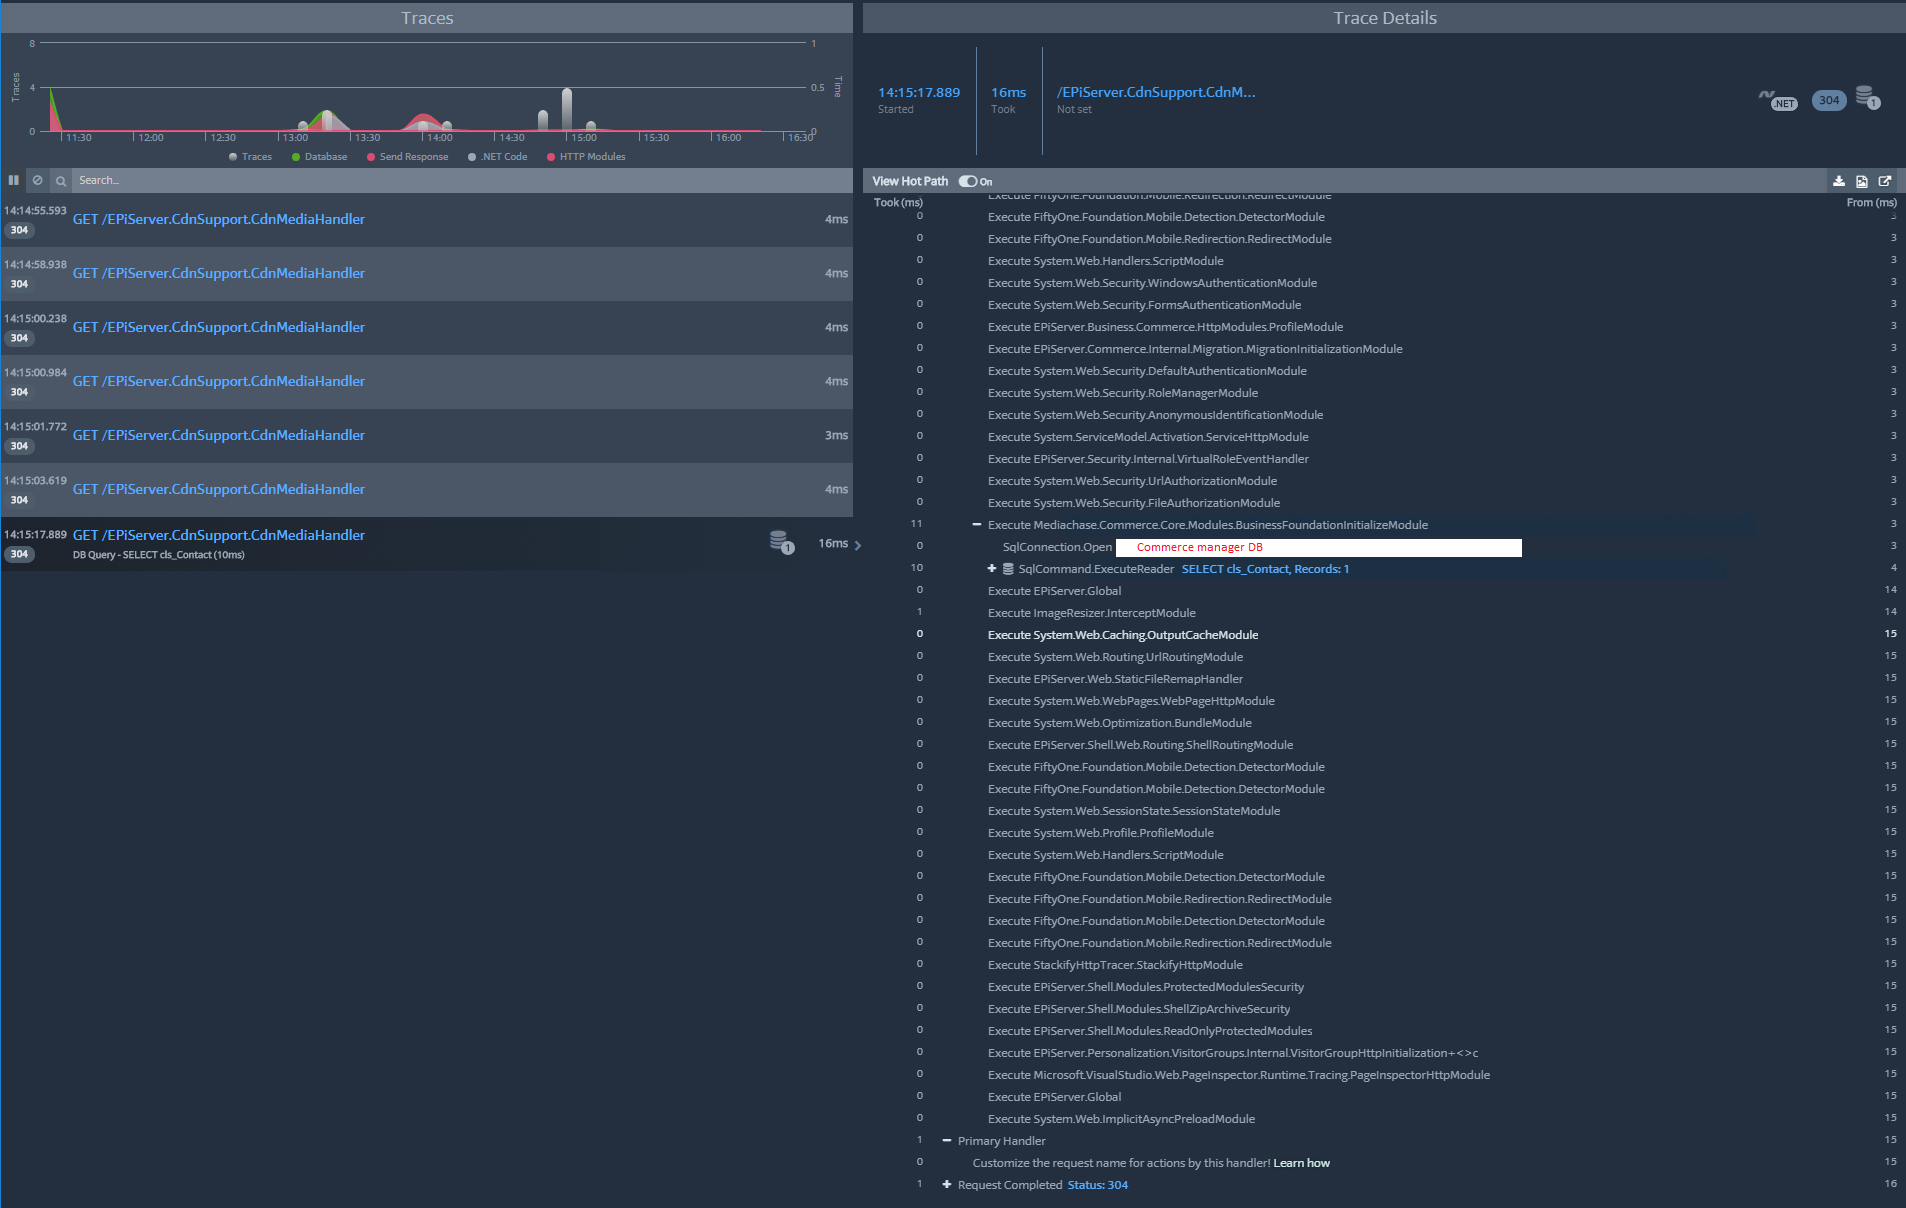Image resolution: width=1906 pixels, height=1208 pixels.
Task: Expand the SqlCommand.ExecuteReader row
Action: (x=992, y=568)
